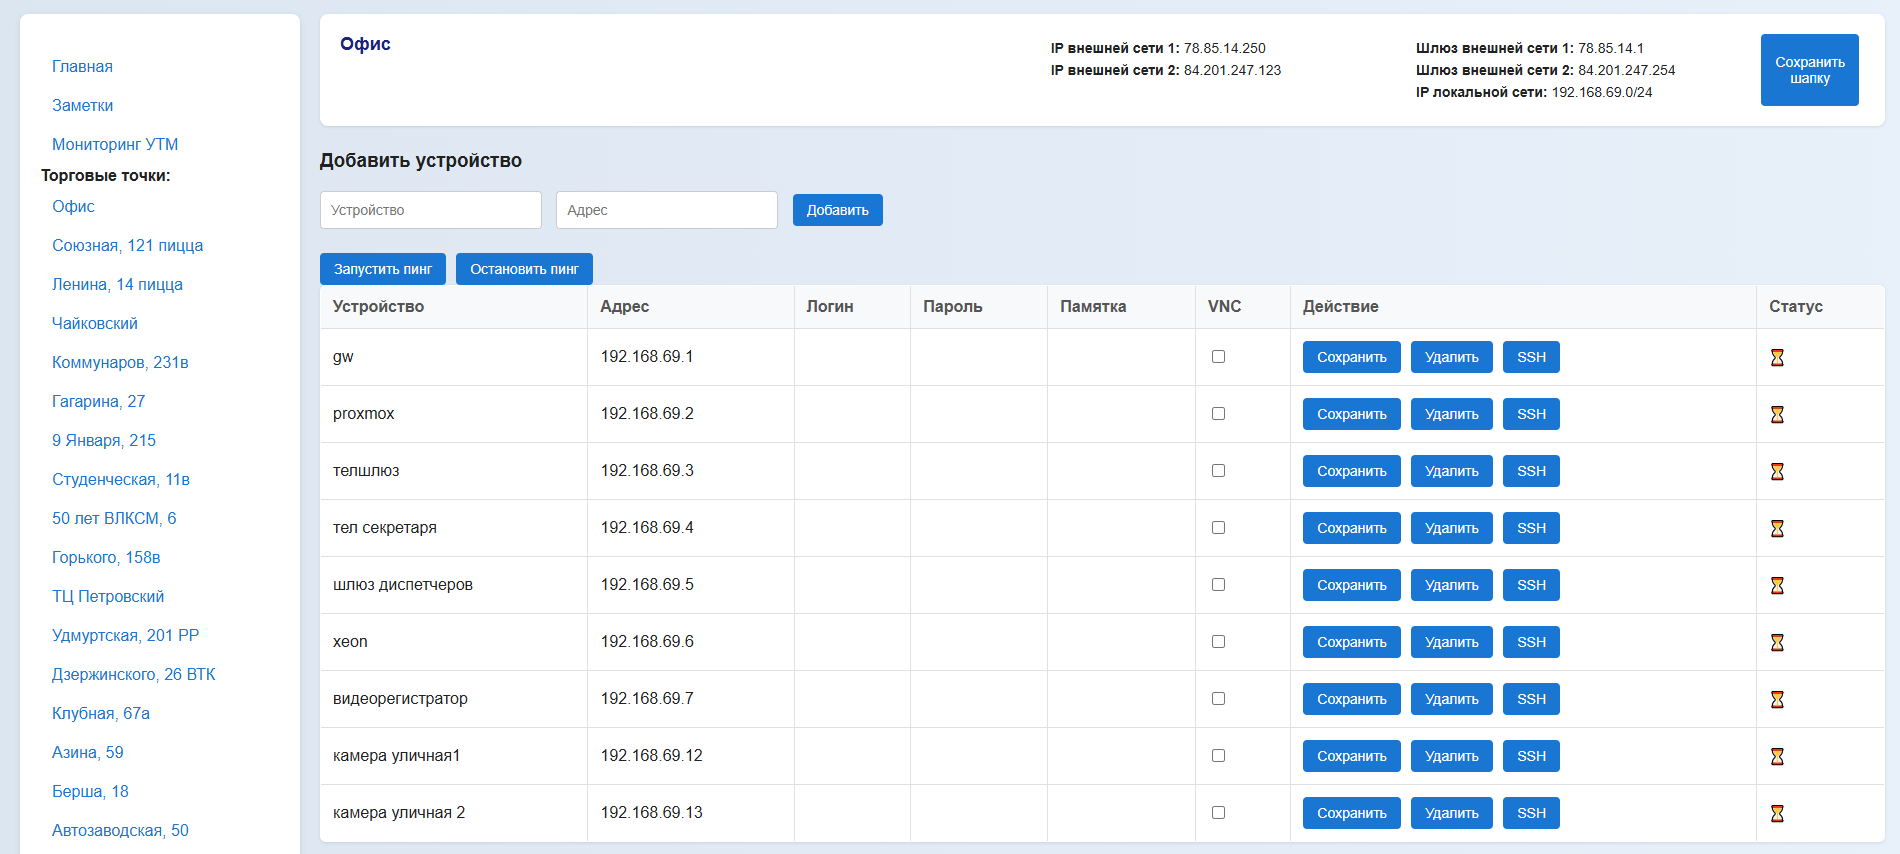Enable VNC checkbox for gw device
Image resolution: width=1900 pixels, height=854 pixels.
coord(1218,356)
